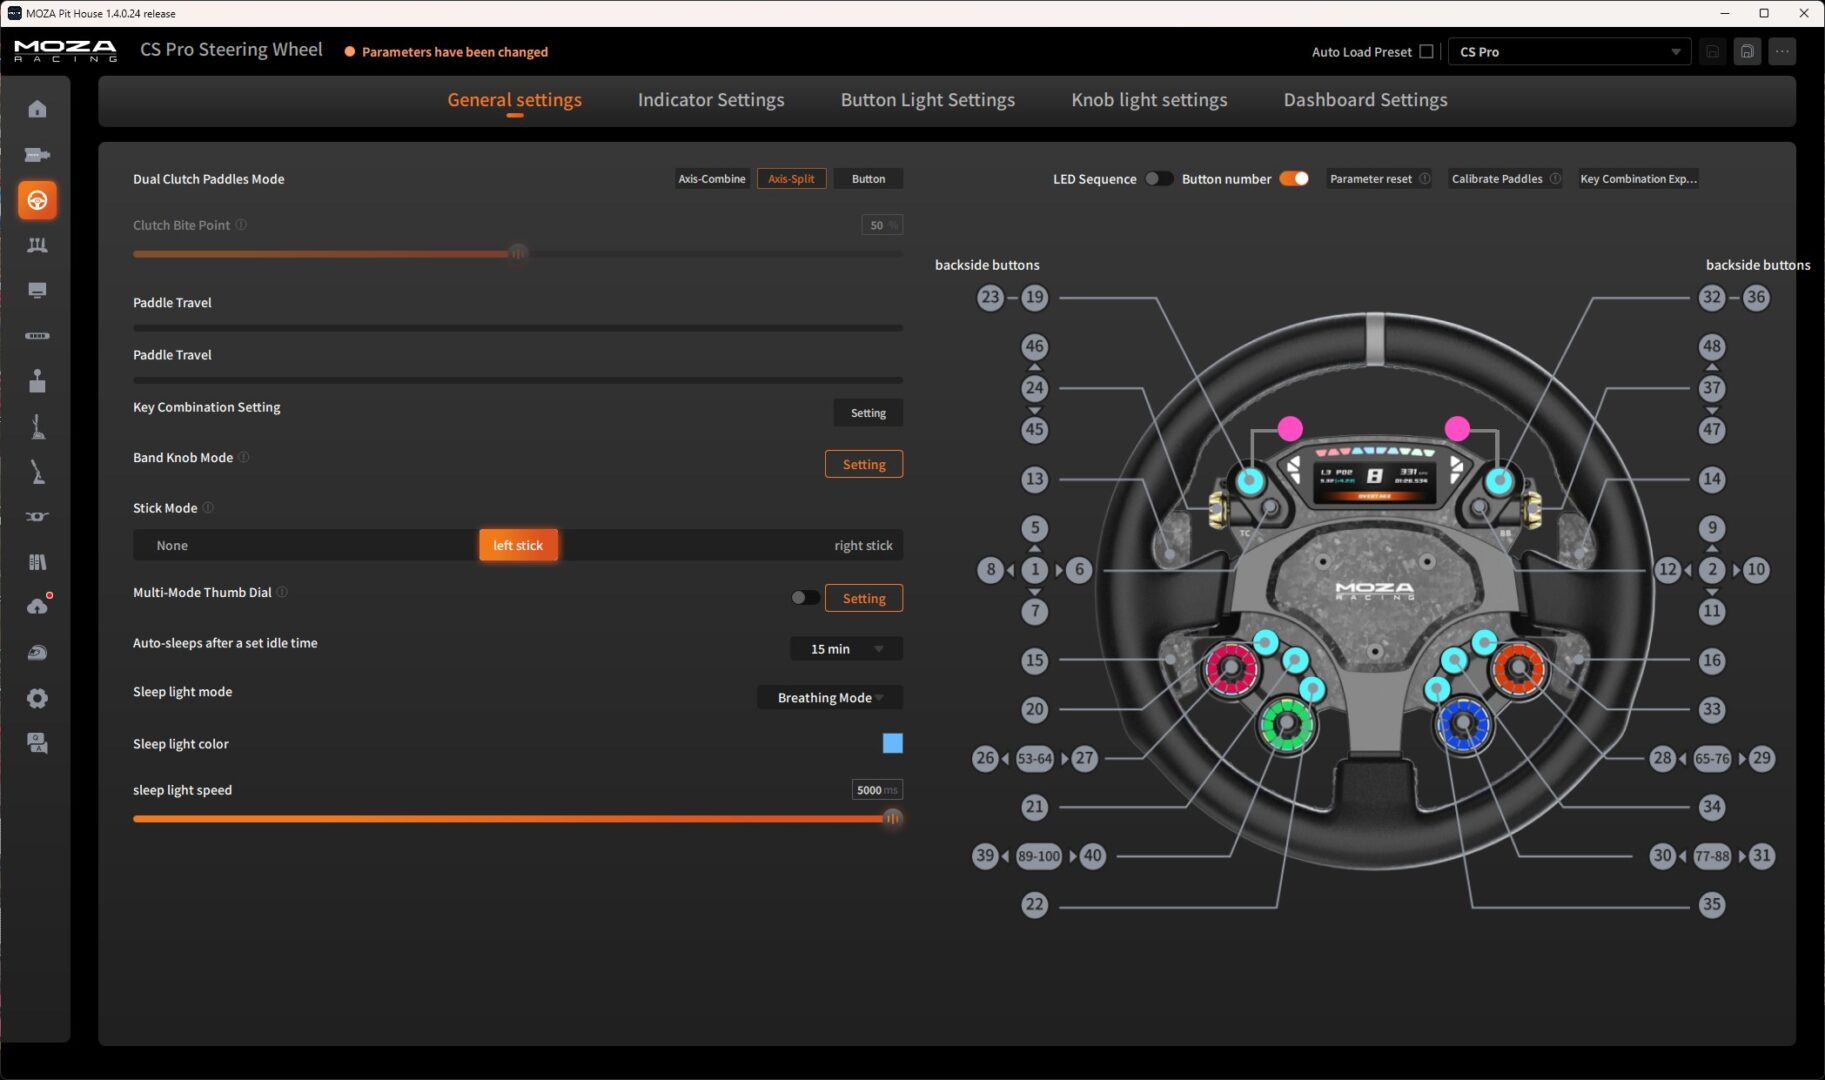Click the save-as preset icon beside the more options button
Image resolution: width=1825 pixels, height=1080 pixels.
tap(1747, 52)
